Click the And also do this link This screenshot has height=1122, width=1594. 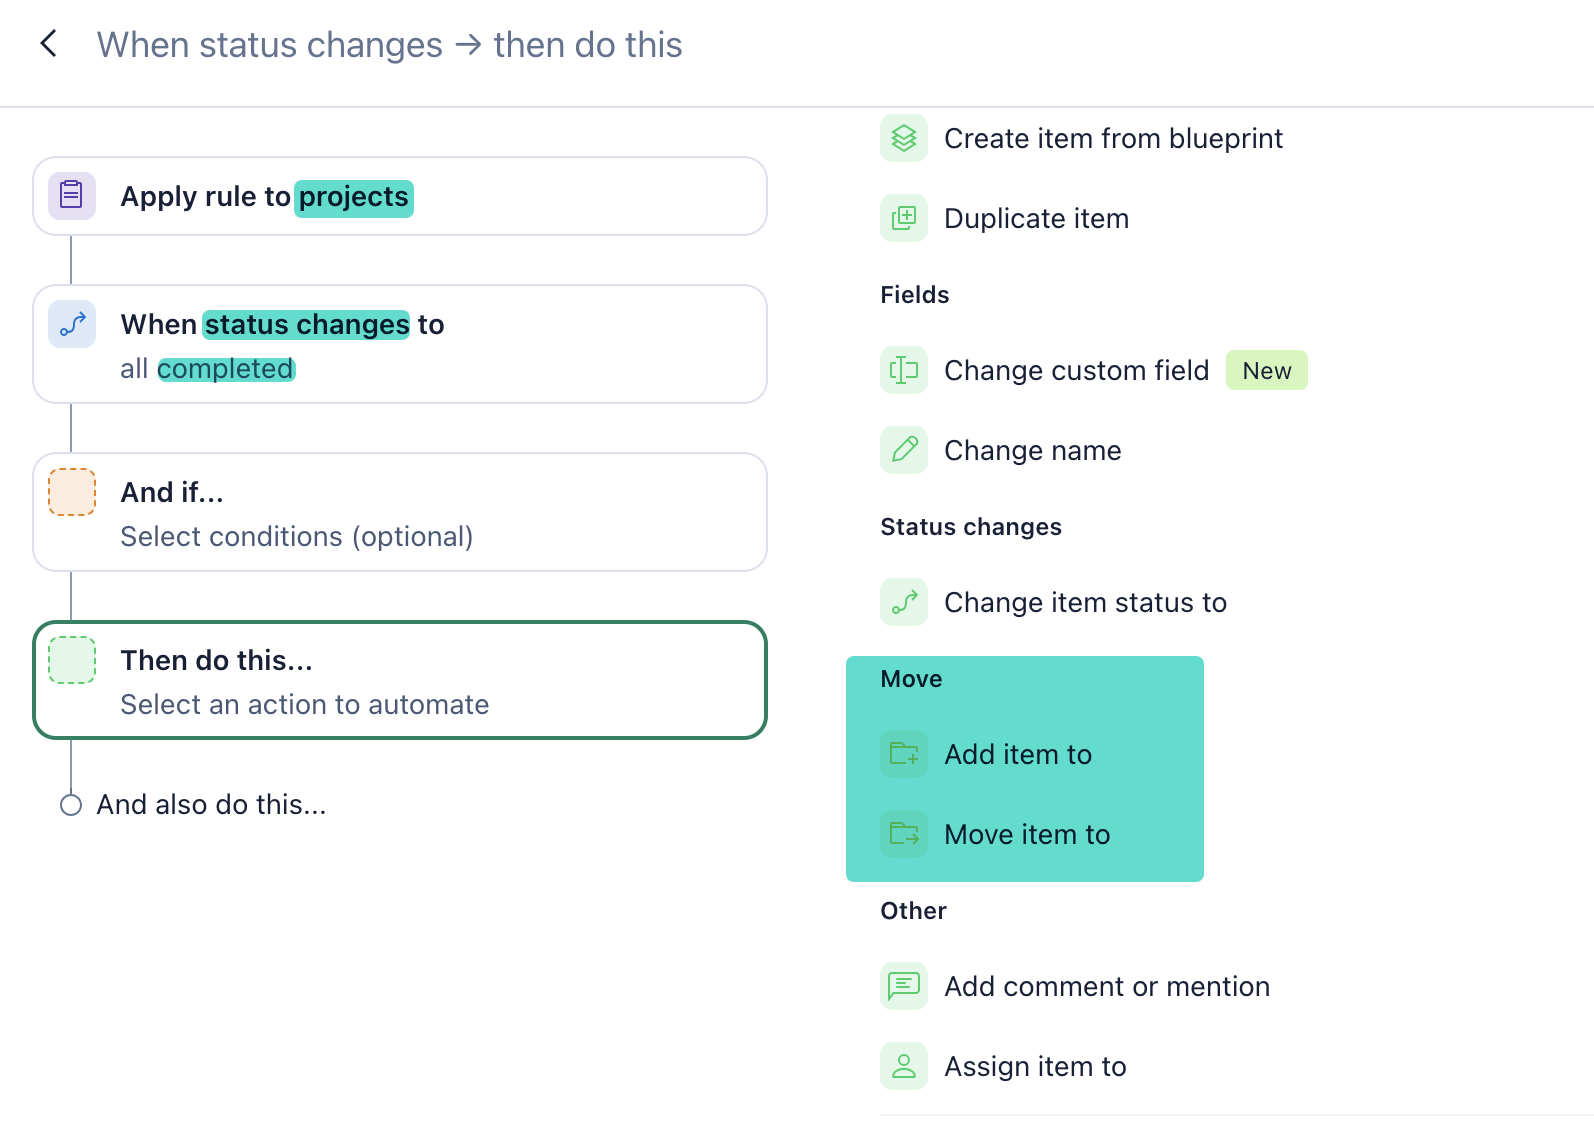click(211, 805)
